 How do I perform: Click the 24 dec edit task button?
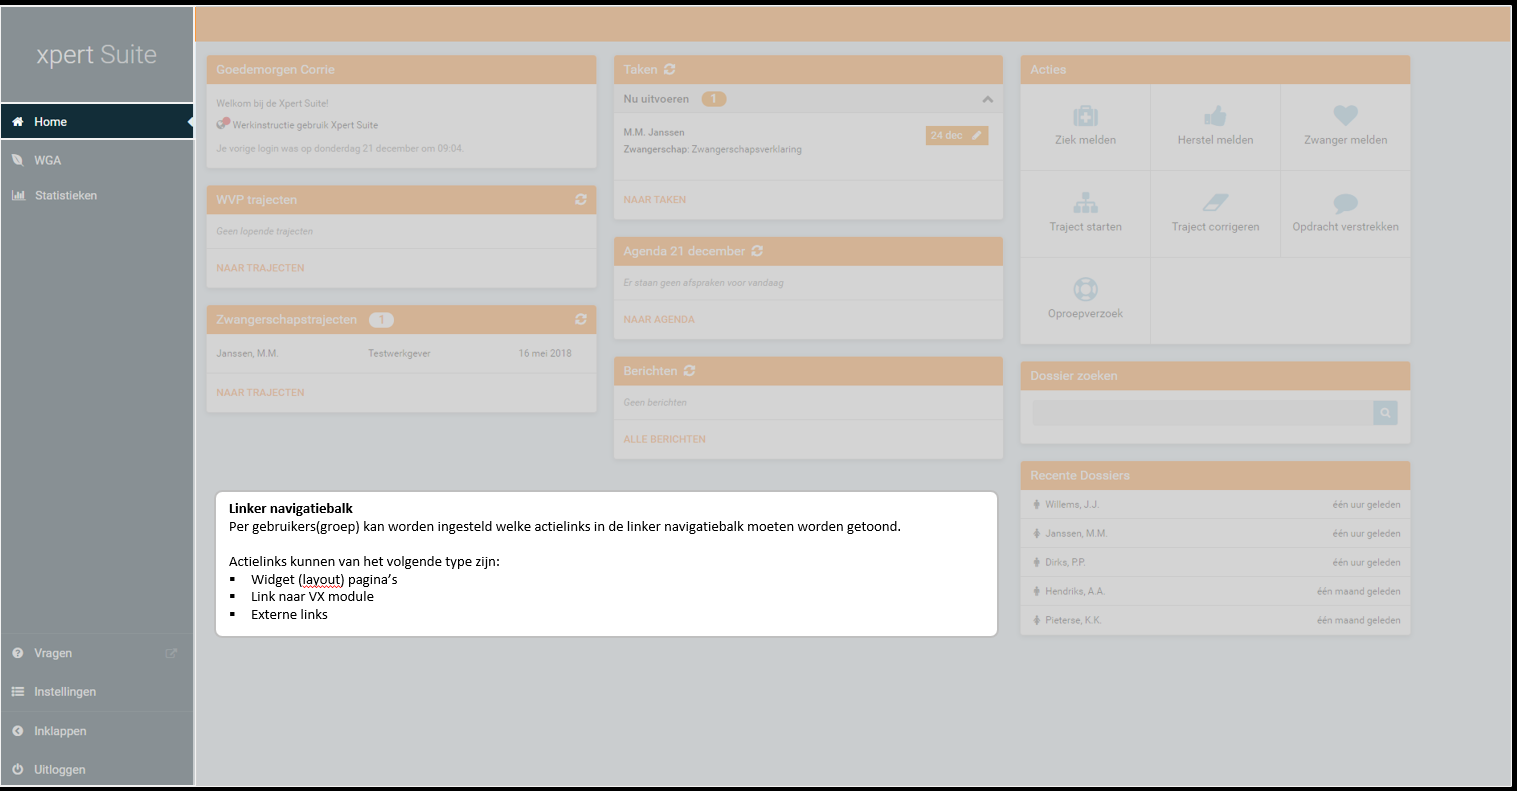click(x=956, y=136)
